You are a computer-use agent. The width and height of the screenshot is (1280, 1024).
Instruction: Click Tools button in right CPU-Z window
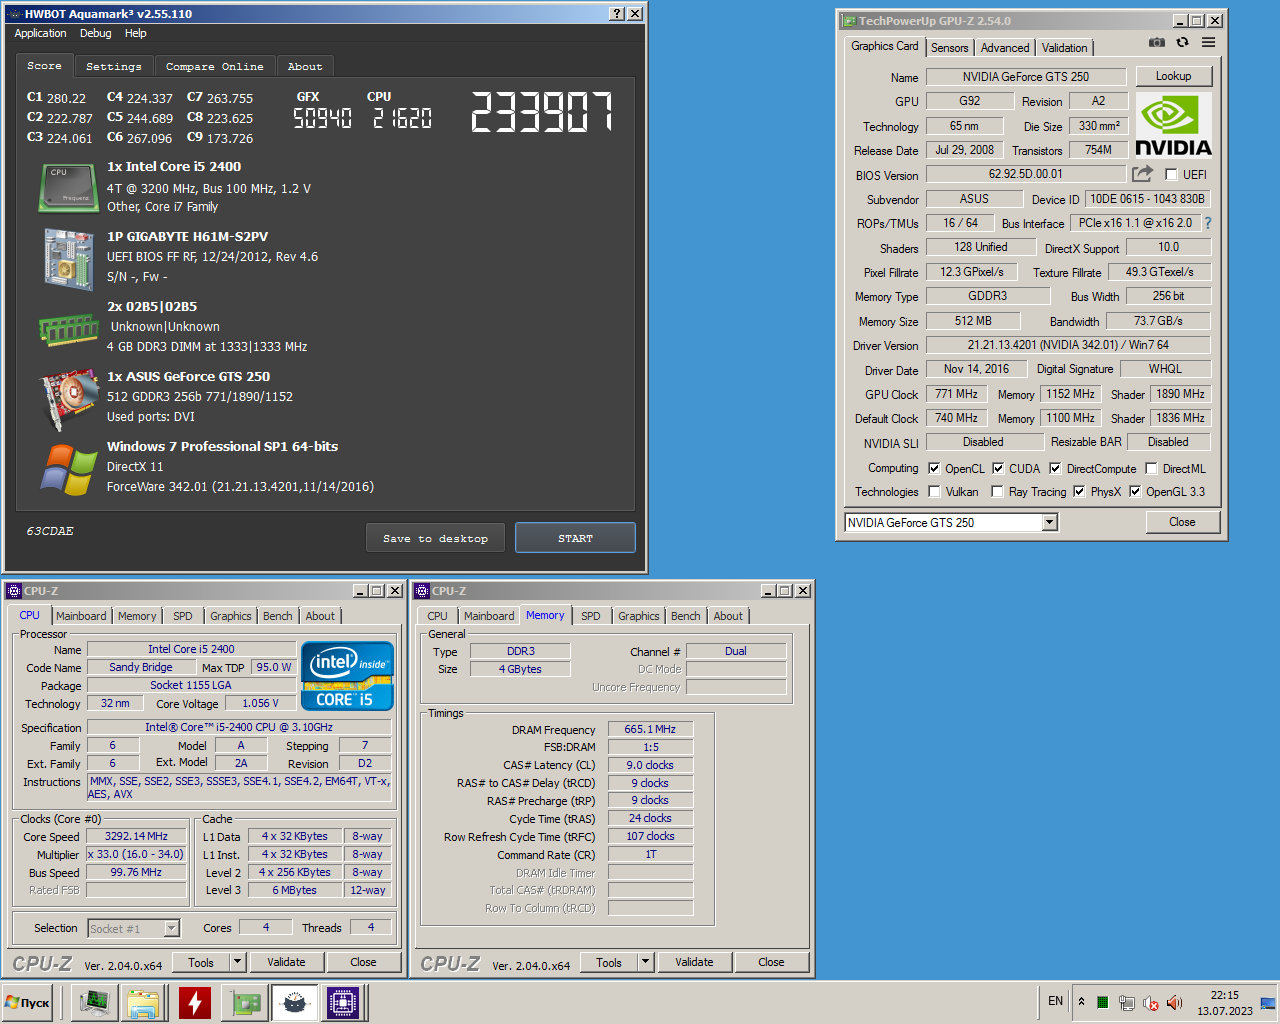pos(609,962)
